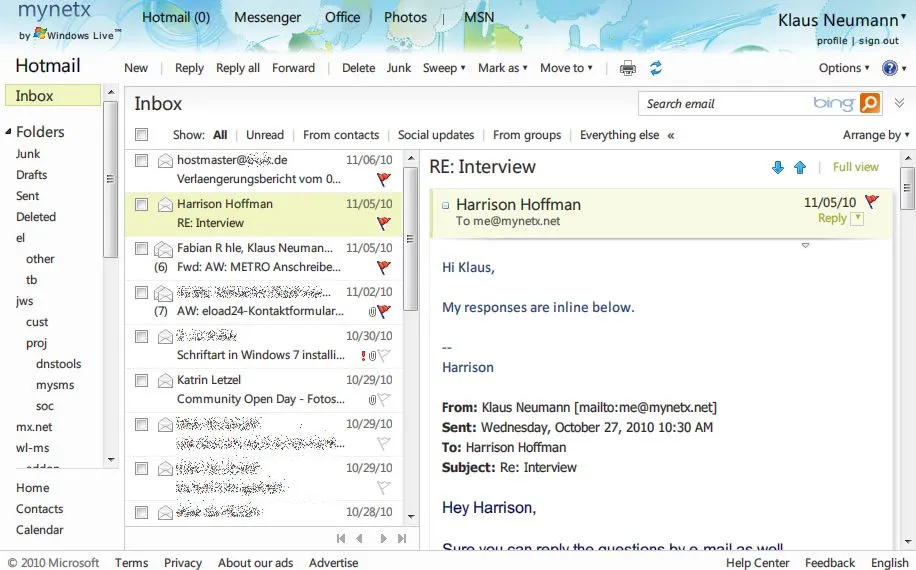Click the printer icon in the toolbar

click(x=627, y=68)
